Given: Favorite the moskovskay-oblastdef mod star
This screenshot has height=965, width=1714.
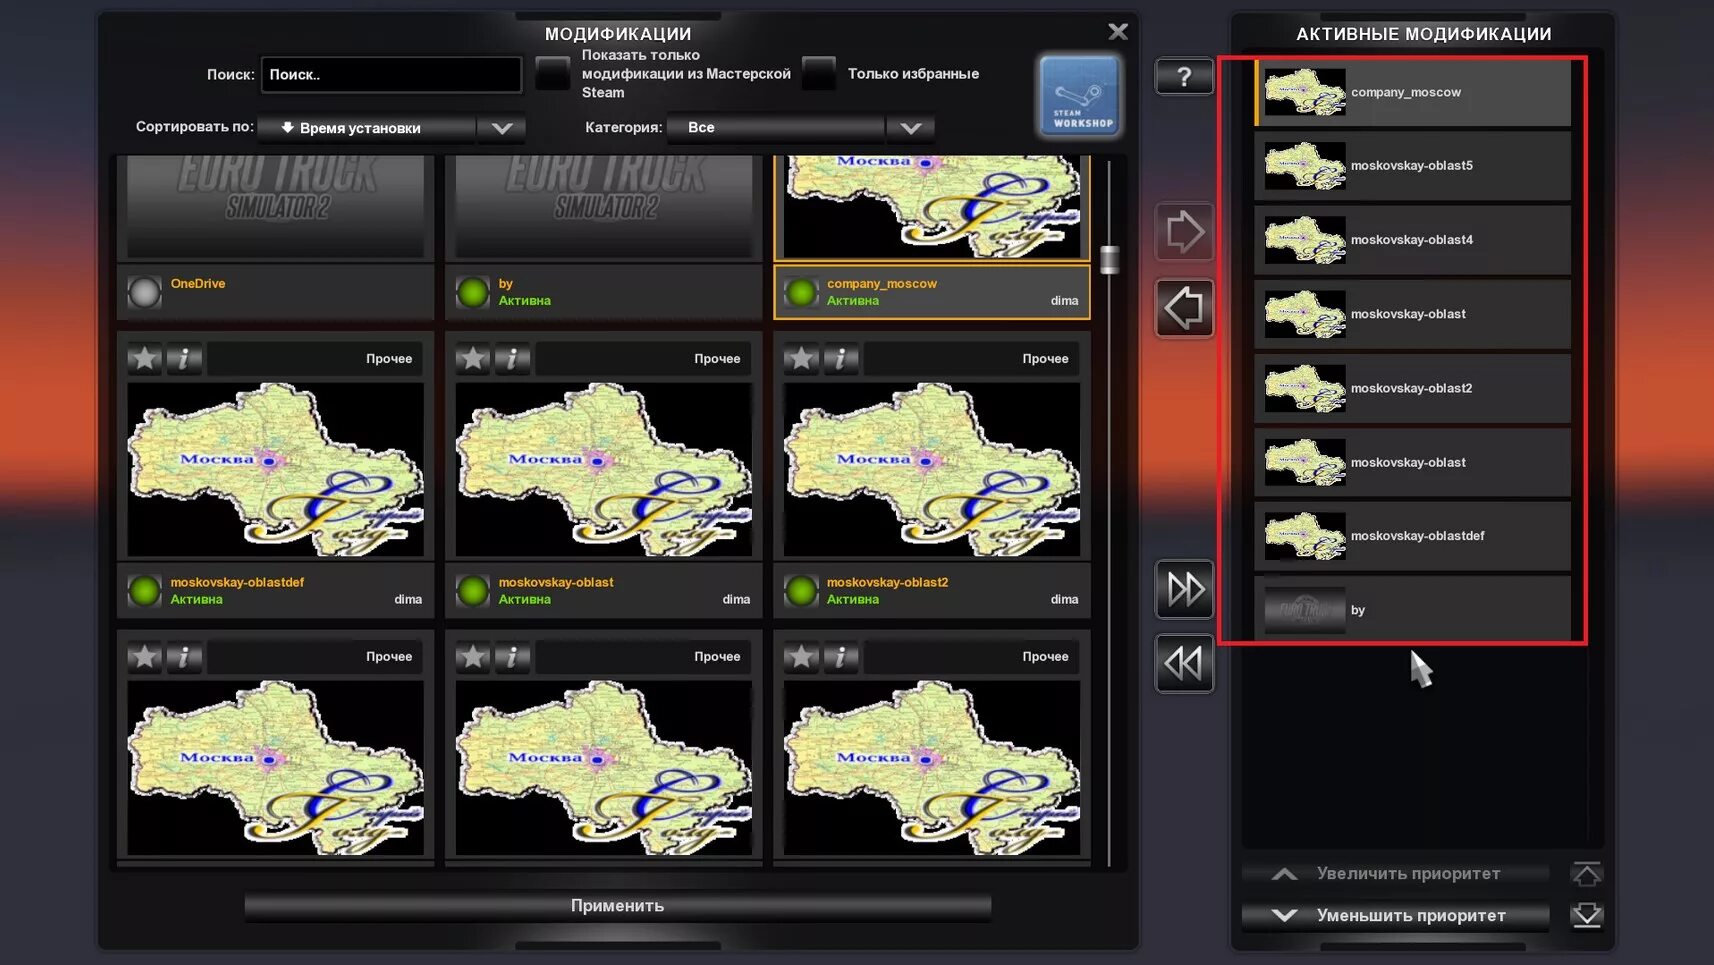Looking at the screenshot, I should [145, 358].
